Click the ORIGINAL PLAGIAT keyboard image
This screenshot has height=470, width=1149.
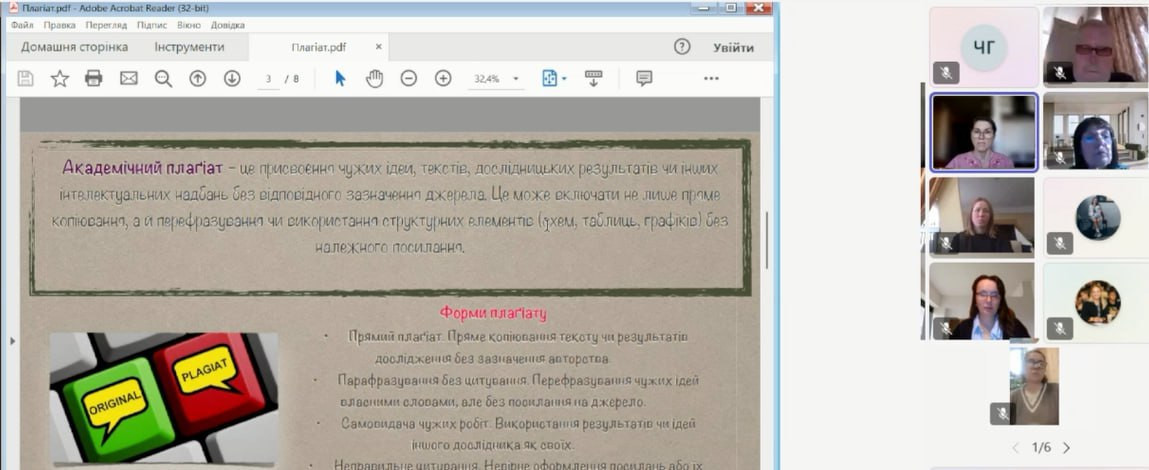point(164,400)
